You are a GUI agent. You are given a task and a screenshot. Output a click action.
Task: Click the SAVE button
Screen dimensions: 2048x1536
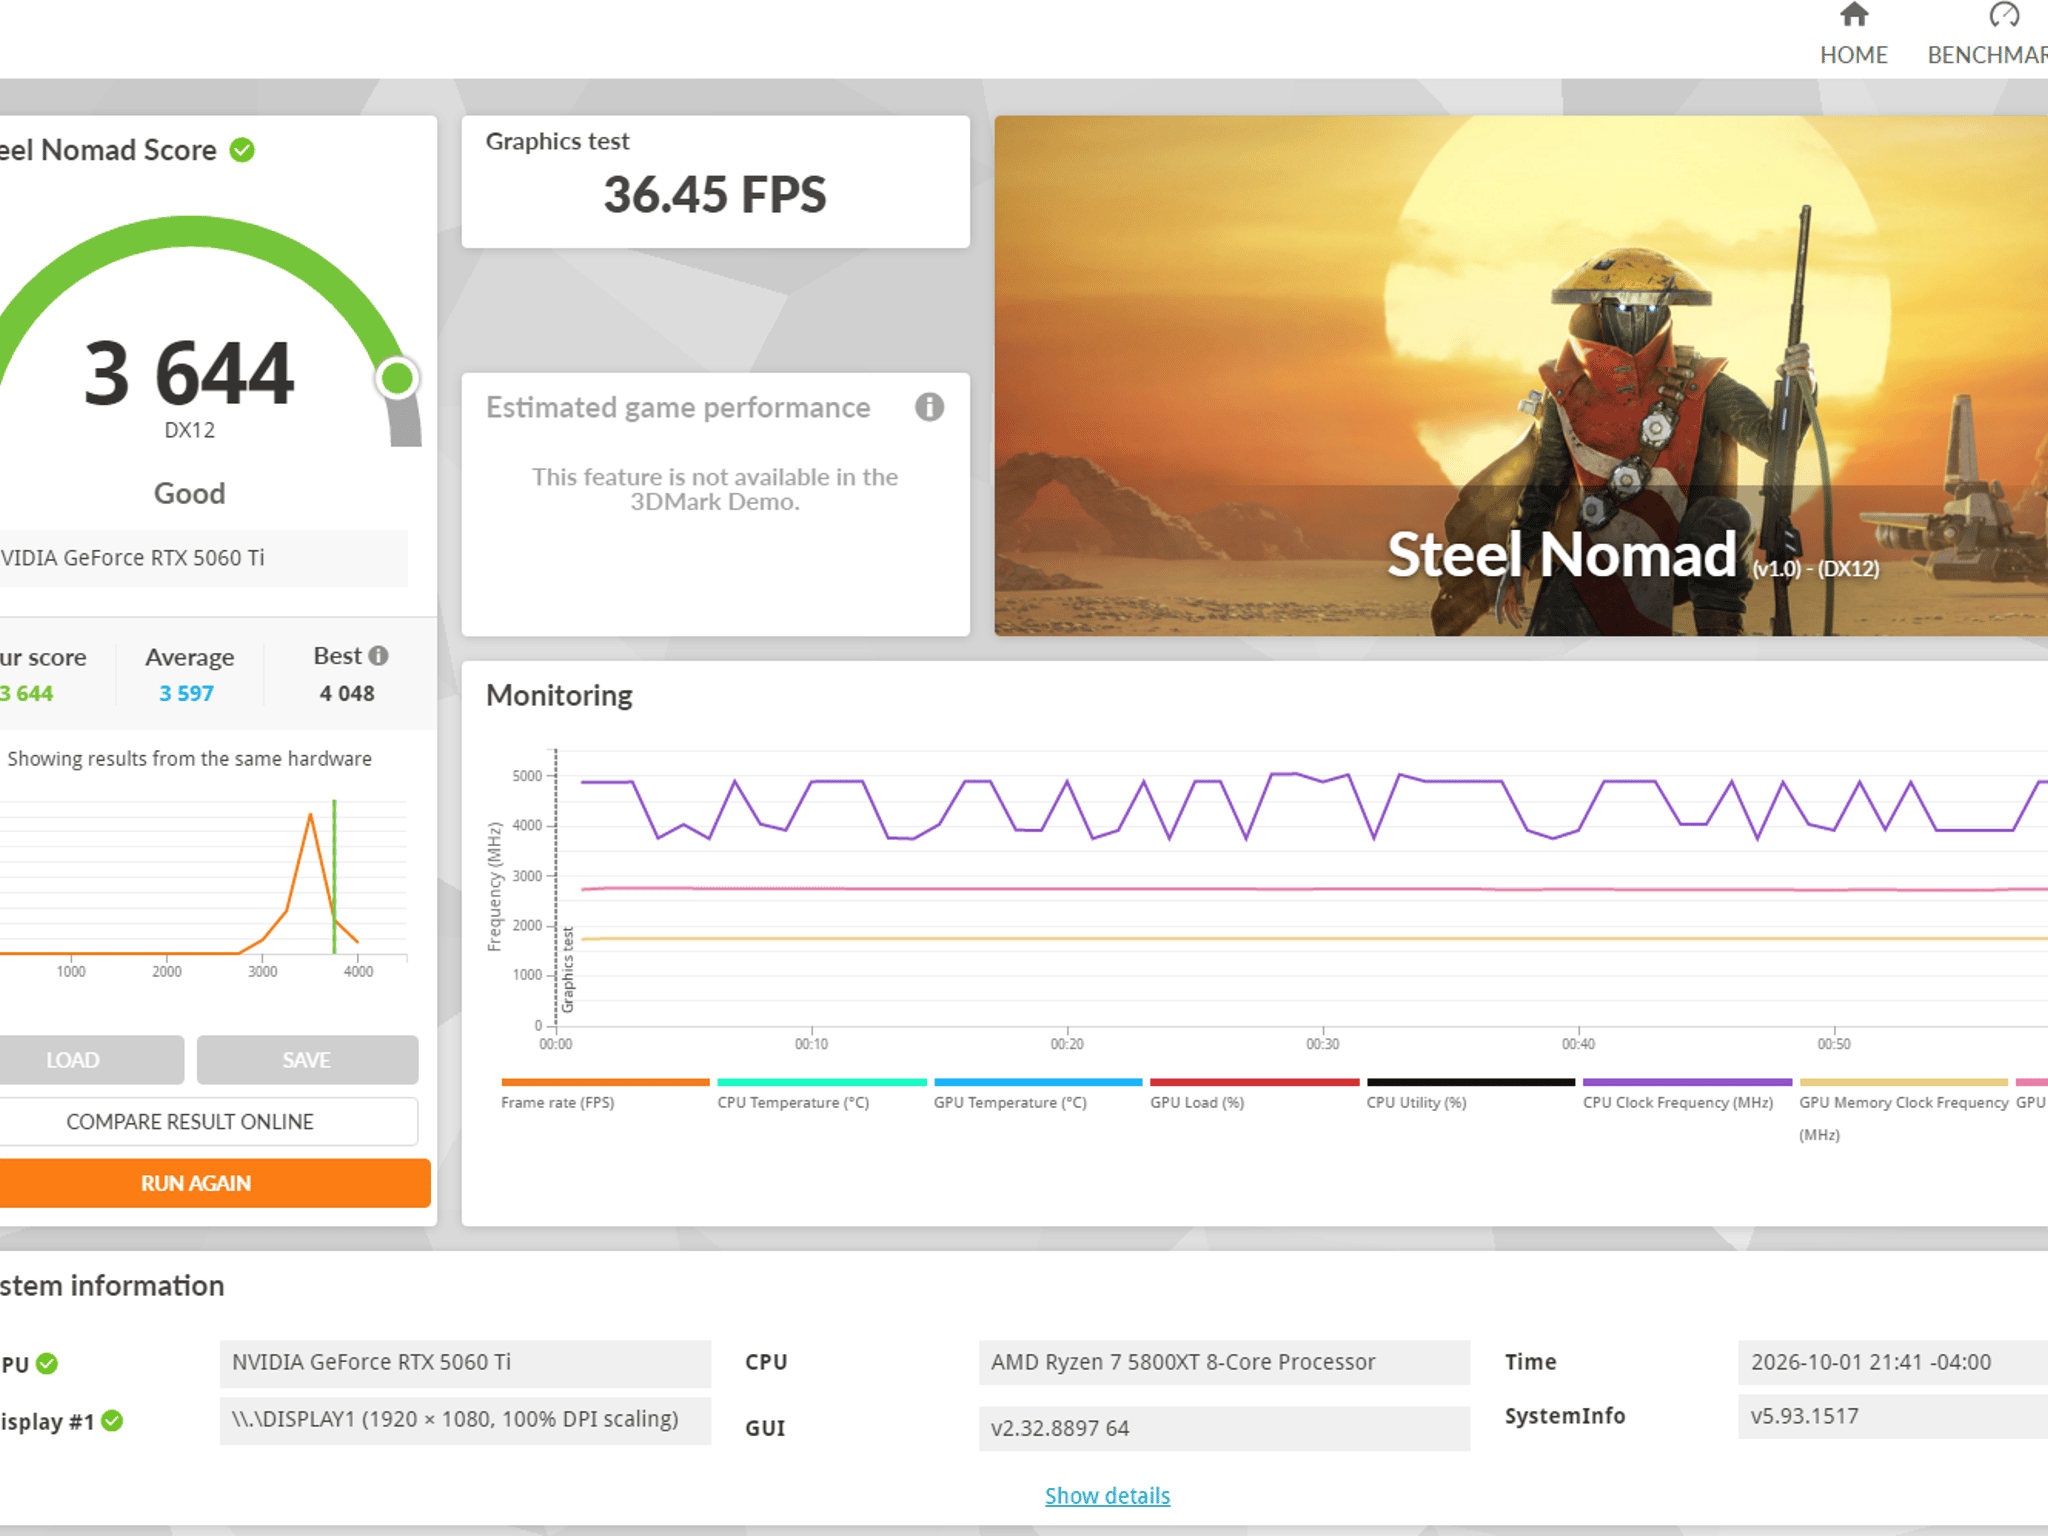307,1060
